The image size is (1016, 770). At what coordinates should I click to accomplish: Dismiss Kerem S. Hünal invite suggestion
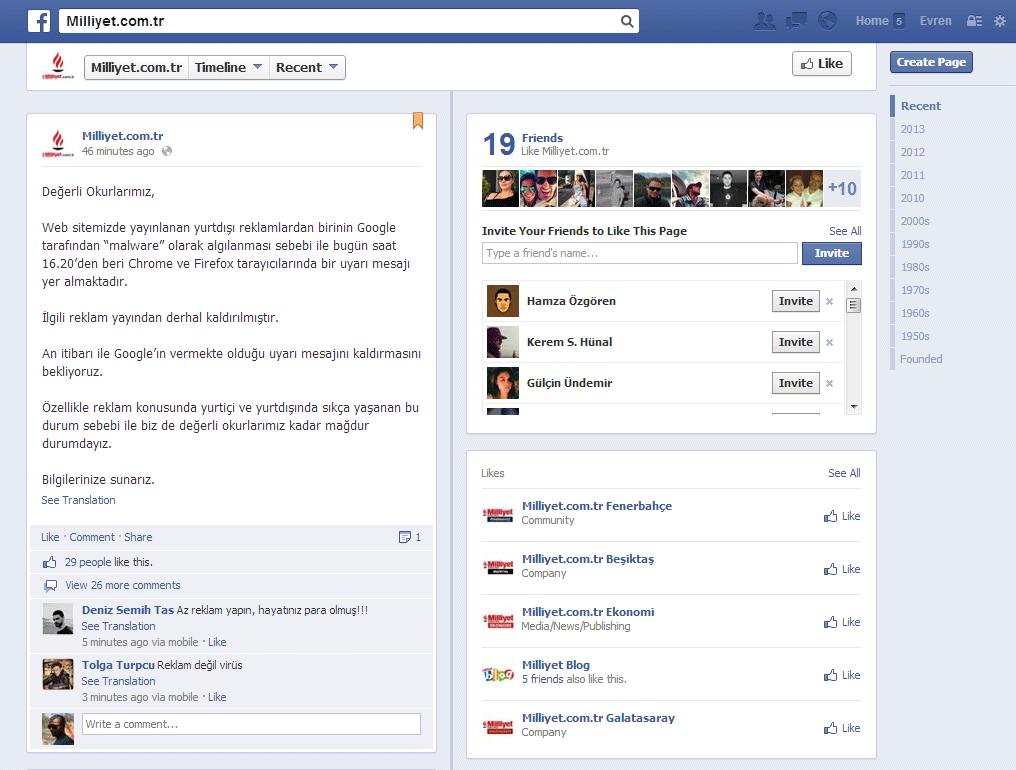click(x=829, y=342)
